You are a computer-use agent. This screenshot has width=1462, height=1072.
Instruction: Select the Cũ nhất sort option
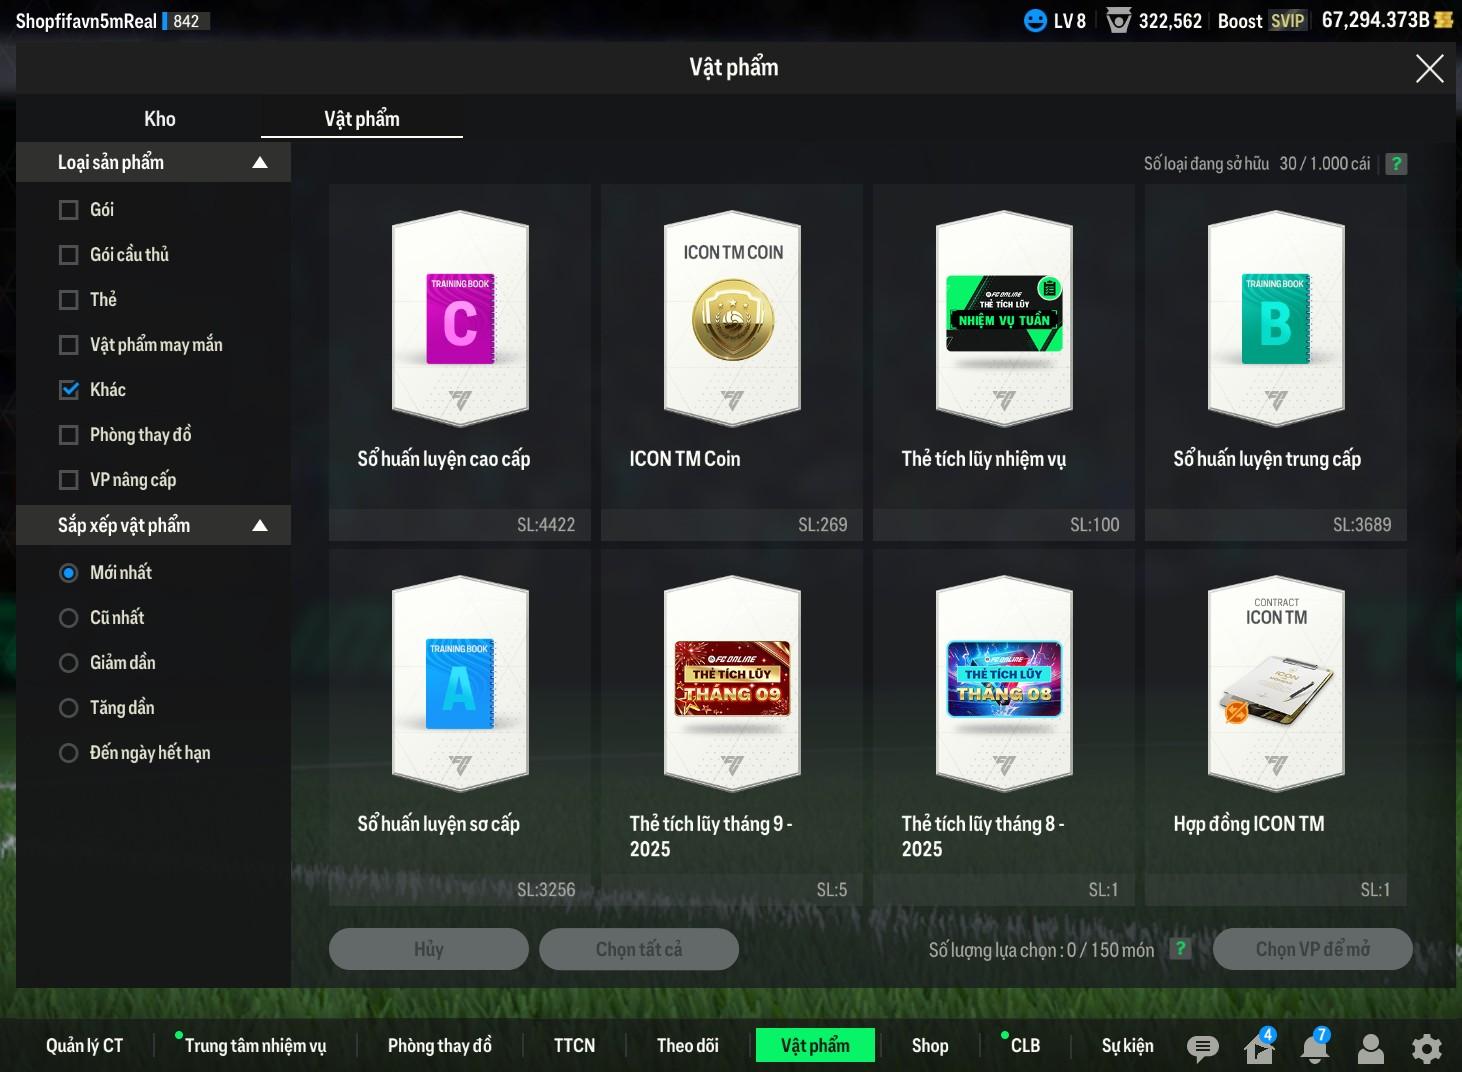click(x=69, y=618)
